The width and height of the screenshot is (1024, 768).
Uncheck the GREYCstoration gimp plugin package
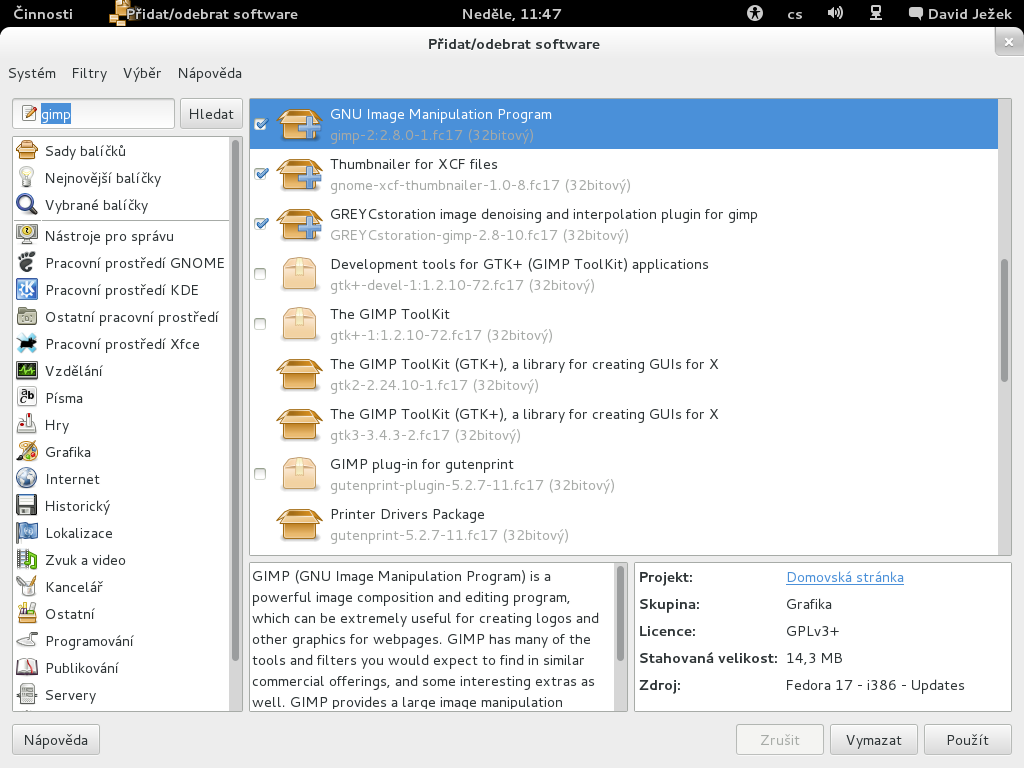(x=261, y=223)
